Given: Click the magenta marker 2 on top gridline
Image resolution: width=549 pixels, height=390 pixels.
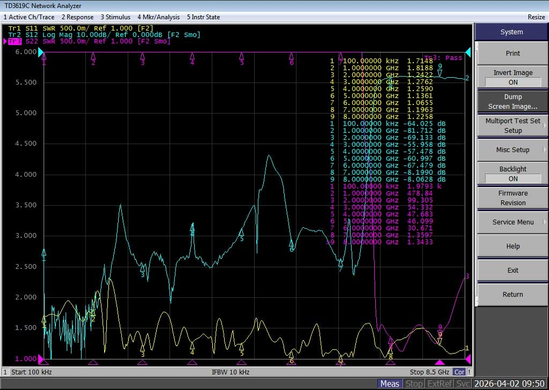Looking at the screenshot, I should pyautogui.click(x=93, y=59).
